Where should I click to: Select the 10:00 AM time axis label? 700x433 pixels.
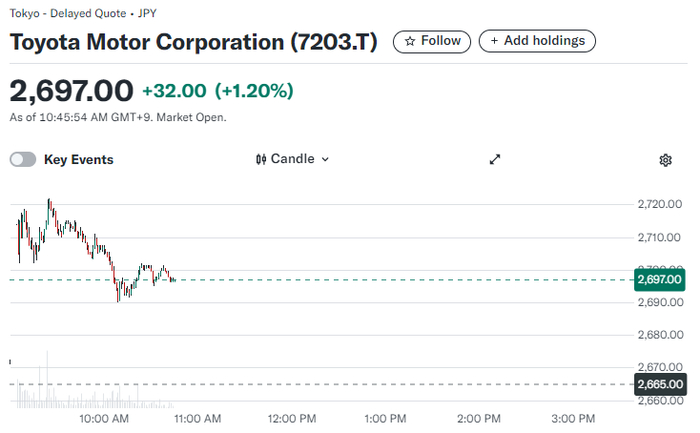pos(104,418)
